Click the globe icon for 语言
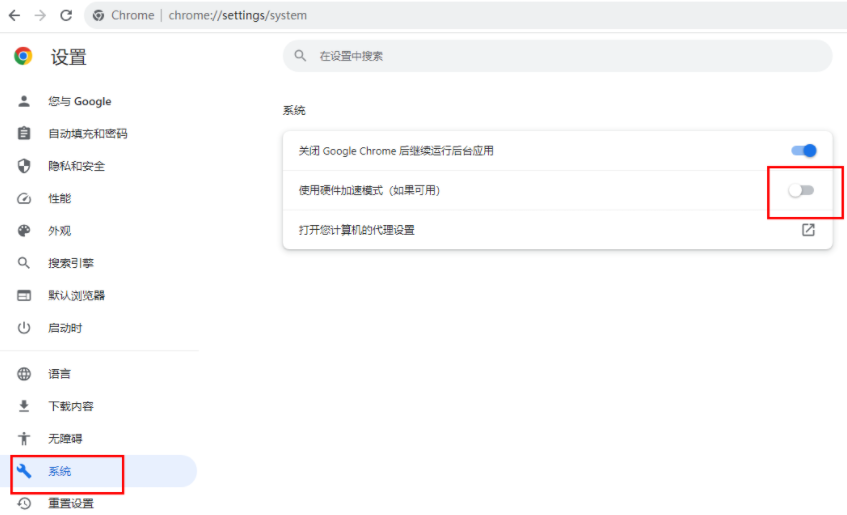Screen dimensions: 847x515 coord(24,374)
